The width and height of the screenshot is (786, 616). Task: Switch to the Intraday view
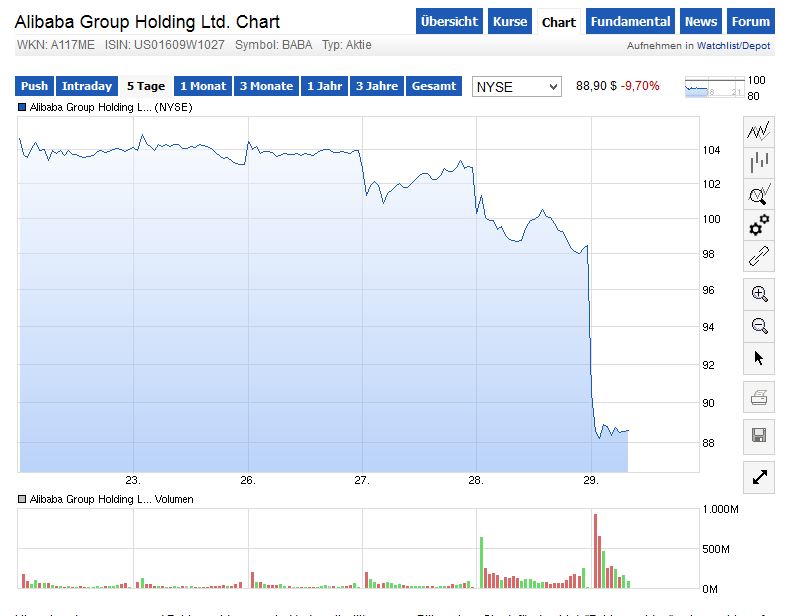(87, 86)
